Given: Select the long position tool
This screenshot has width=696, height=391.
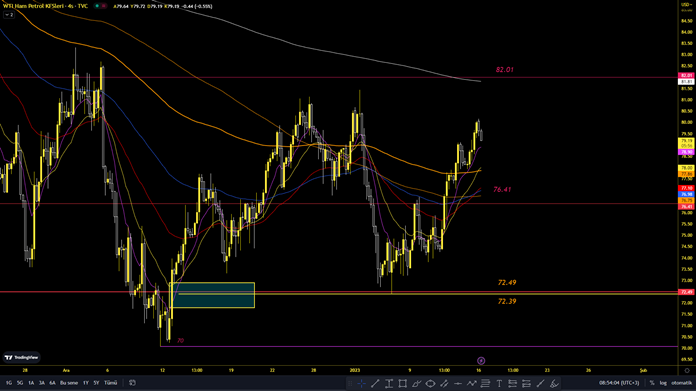Looking at the screenshot, I should point(513,383).
